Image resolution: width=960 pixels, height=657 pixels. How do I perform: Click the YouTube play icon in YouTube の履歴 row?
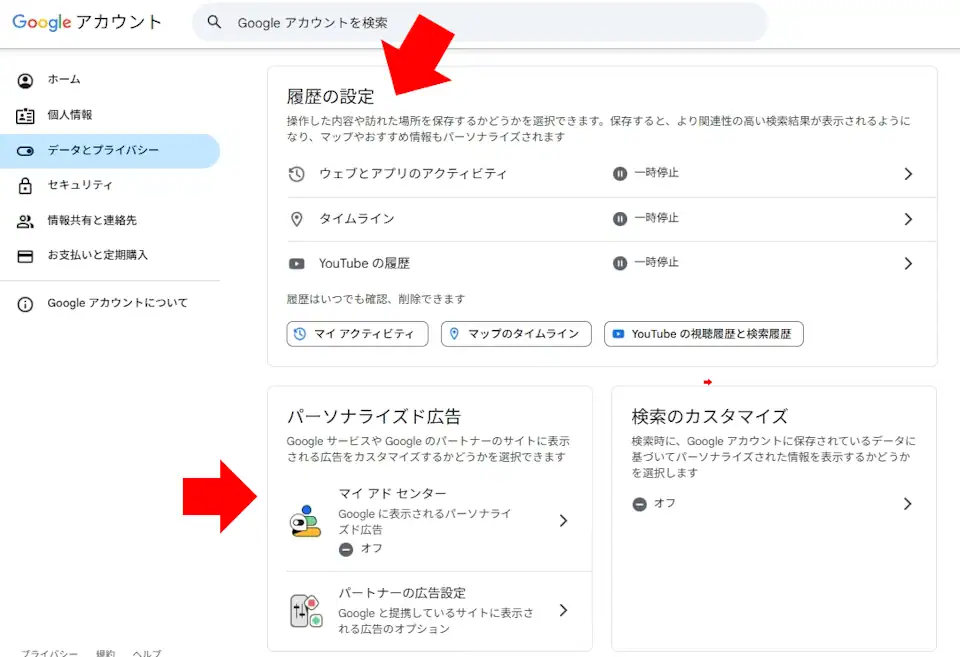pyautogui.click(x=296, y=264)
